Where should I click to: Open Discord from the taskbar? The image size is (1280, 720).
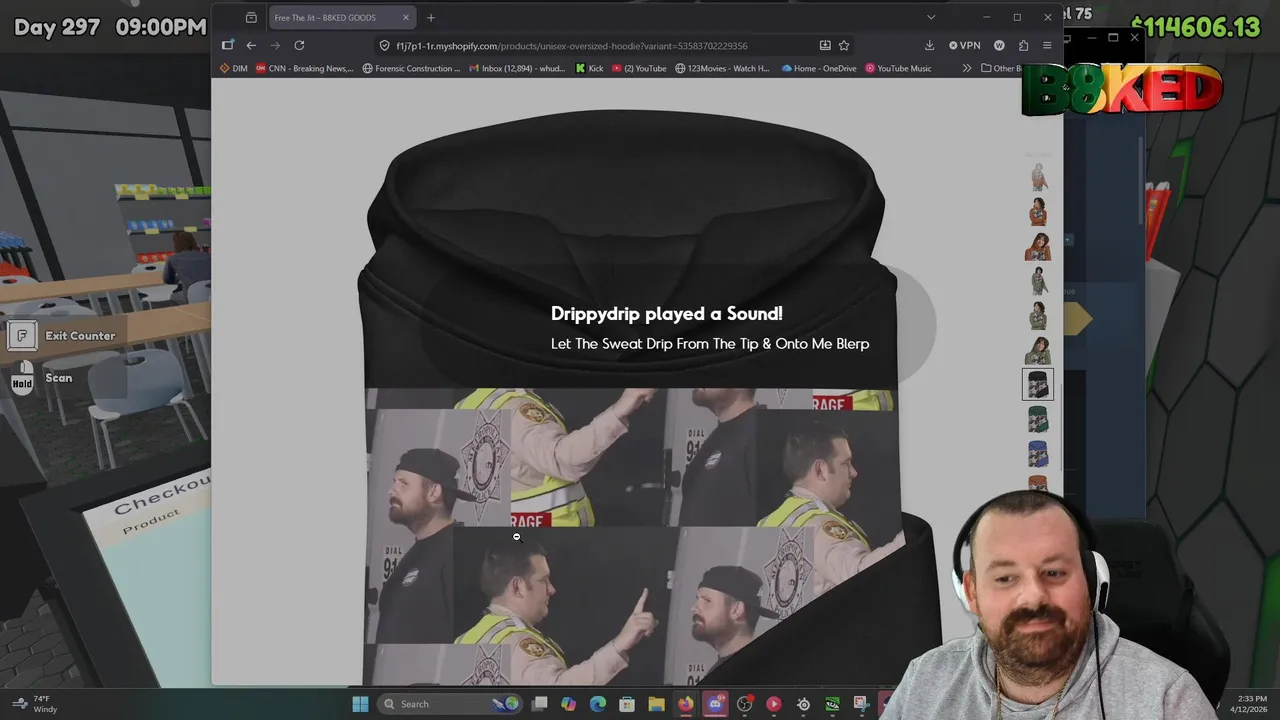pos(715,704)
